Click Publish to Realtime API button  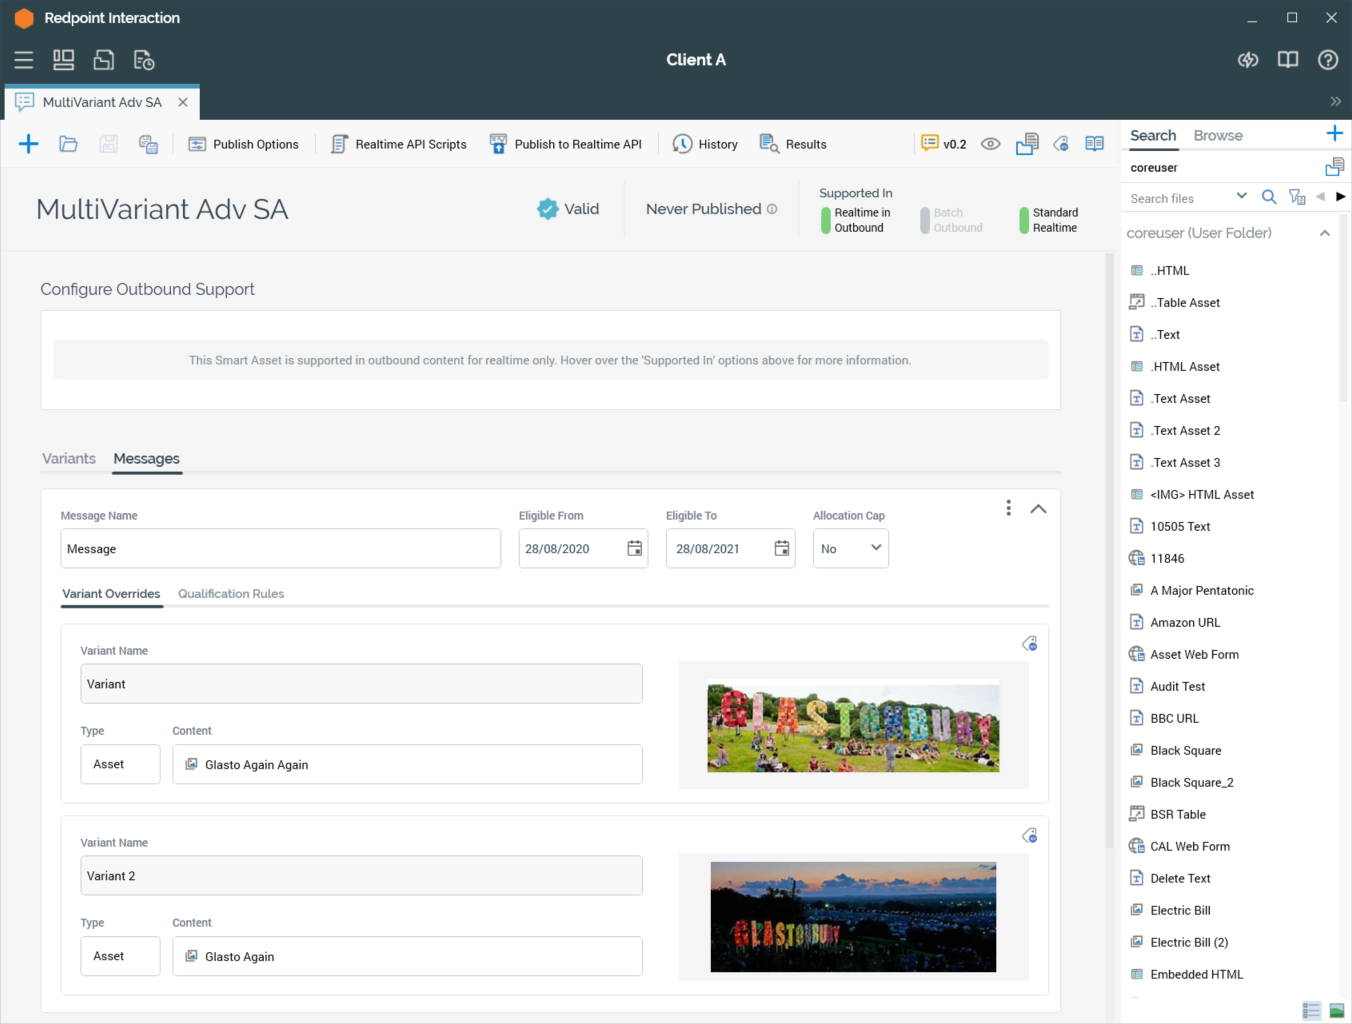tap(565, 144)
